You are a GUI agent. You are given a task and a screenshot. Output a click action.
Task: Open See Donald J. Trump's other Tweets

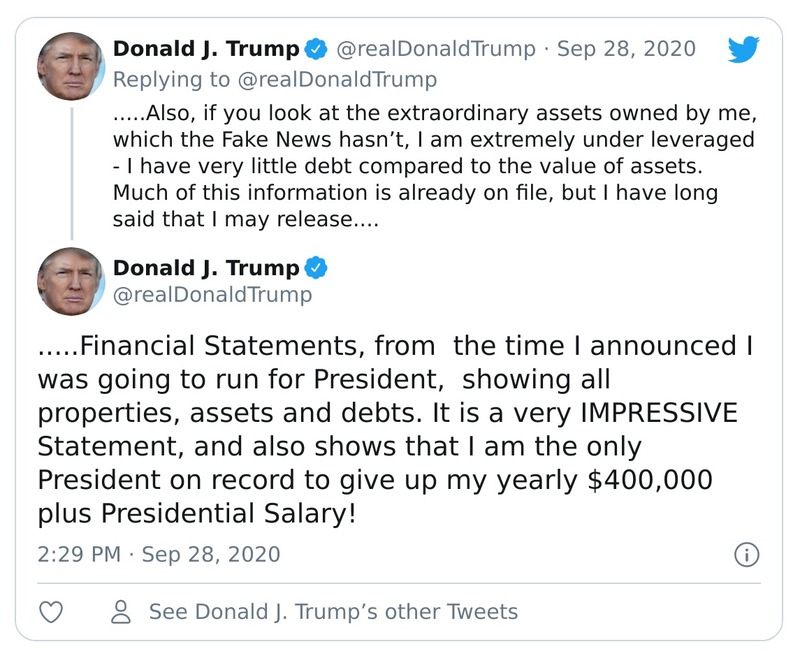pos(331,611)
